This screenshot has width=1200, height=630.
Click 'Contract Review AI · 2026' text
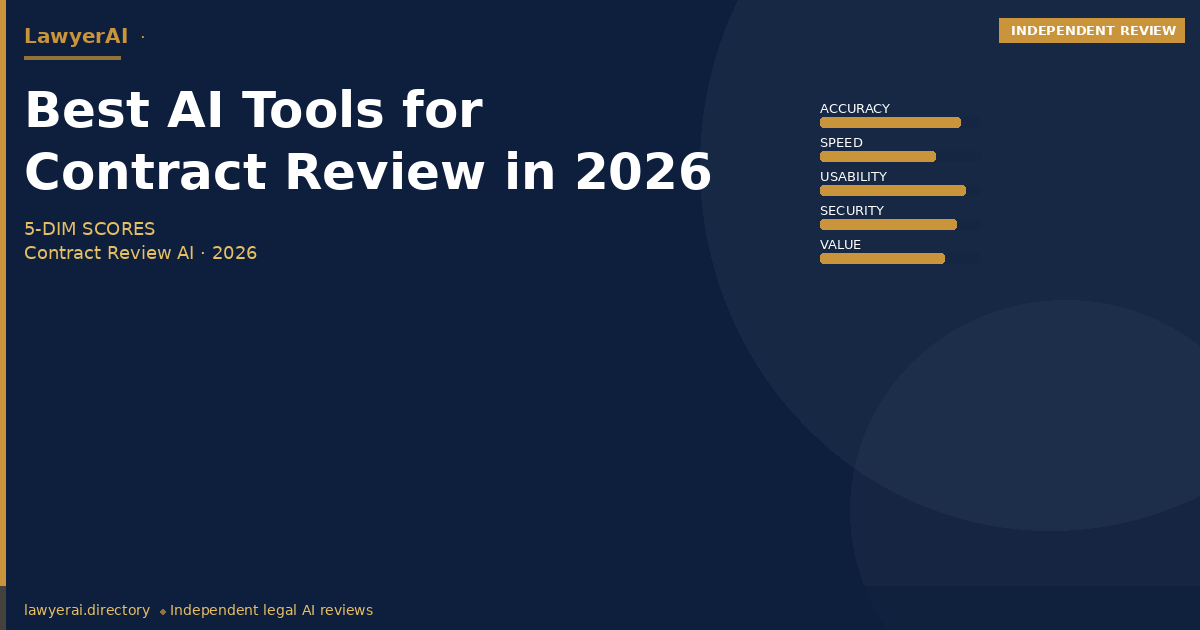click(x=140, y=253)
